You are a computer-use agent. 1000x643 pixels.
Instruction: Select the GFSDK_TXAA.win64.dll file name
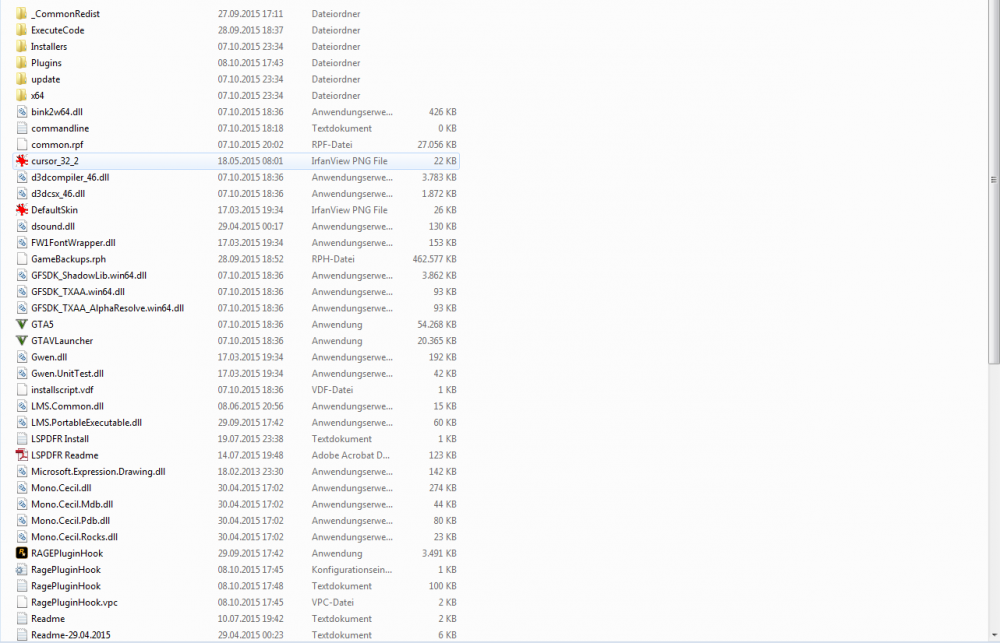pos(78,292)
